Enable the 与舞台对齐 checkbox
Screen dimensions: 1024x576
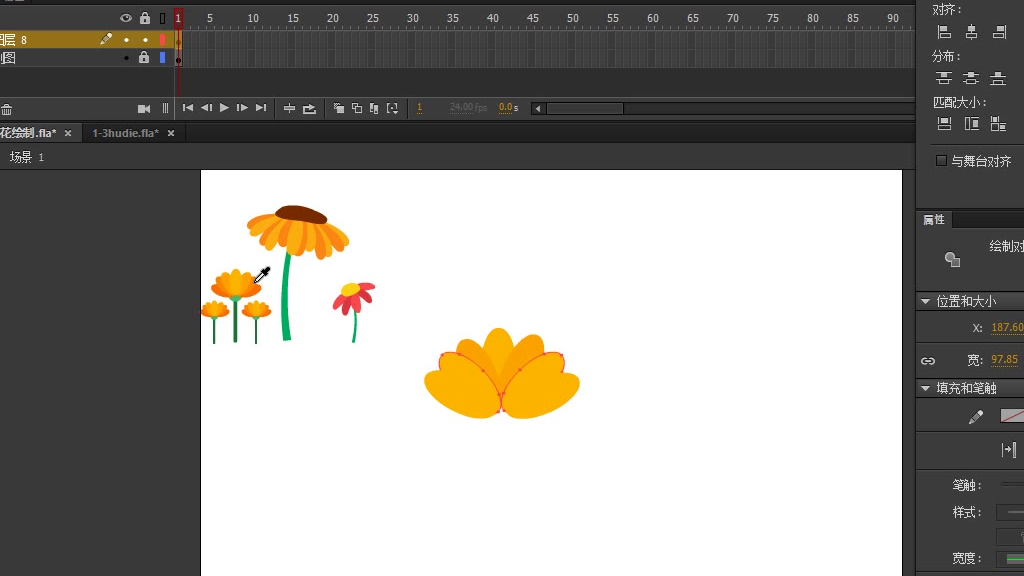coord(941,161)
